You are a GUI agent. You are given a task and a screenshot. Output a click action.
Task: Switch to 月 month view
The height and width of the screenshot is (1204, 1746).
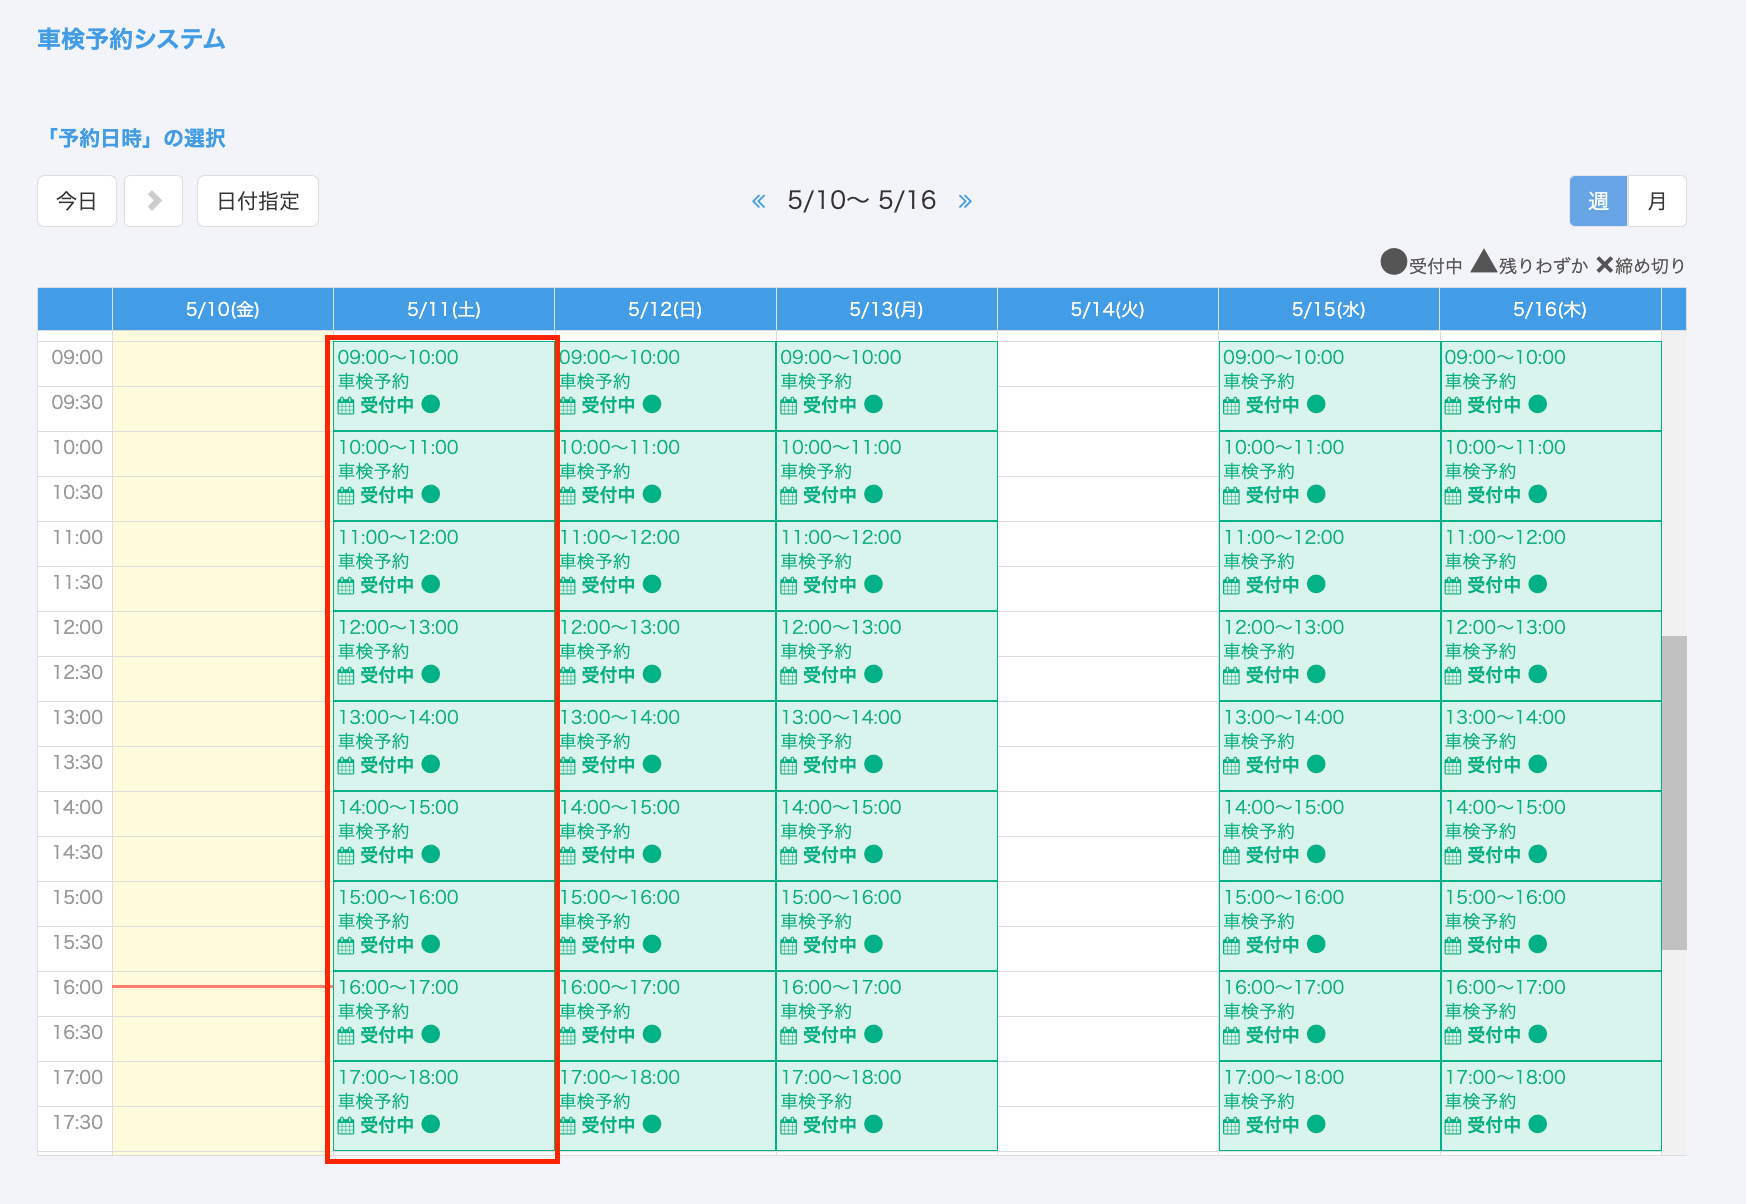pos(1656,201)
